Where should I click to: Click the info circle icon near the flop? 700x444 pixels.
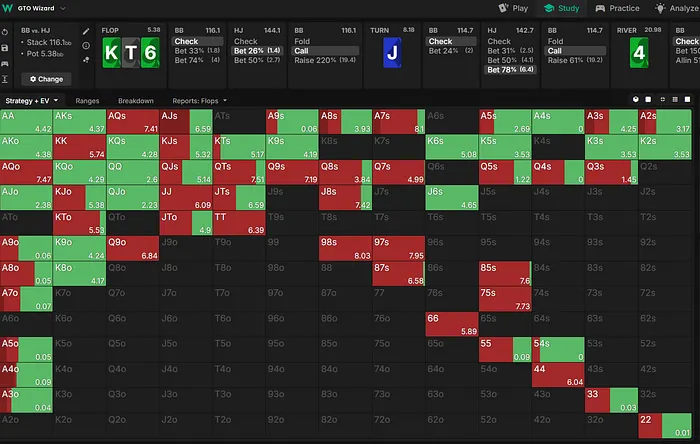tap(86, 46)
